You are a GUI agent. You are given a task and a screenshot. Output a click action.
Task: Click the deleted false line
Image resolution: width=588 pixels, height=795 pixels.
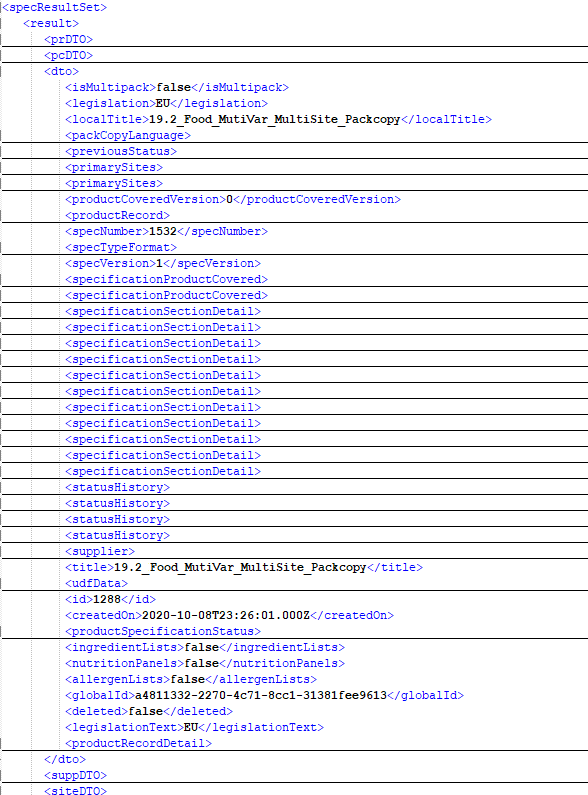[149, 711]
